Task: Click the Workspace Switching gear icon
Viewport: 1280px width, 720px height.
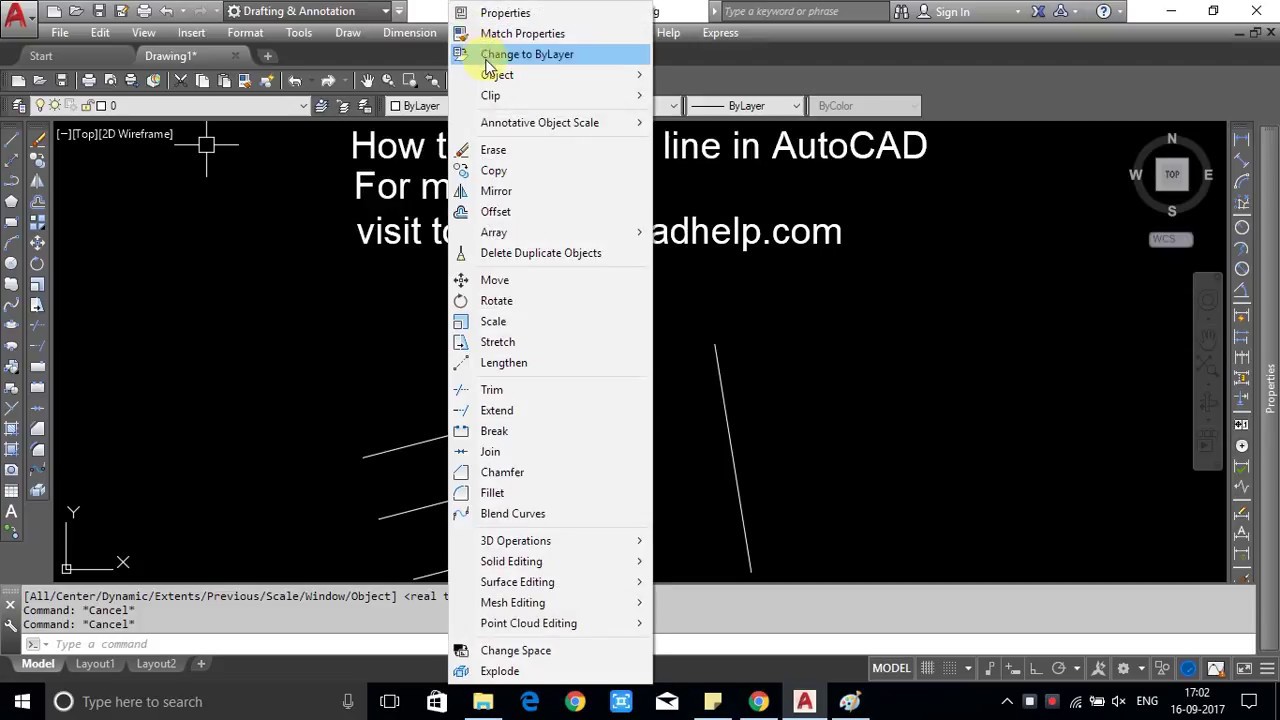Action: (x=1123, y=668)
